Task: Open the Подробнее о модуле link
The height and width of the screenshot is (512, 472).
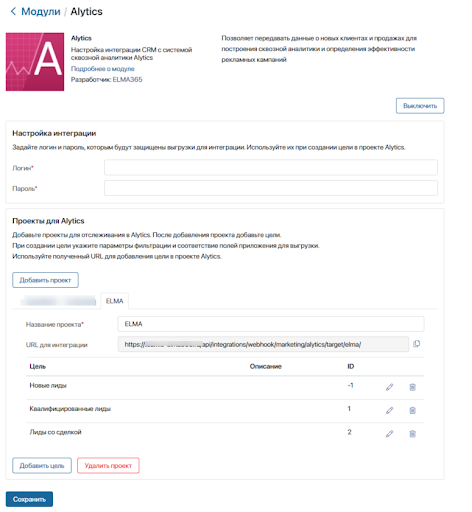Action: (x=103, y=69)
